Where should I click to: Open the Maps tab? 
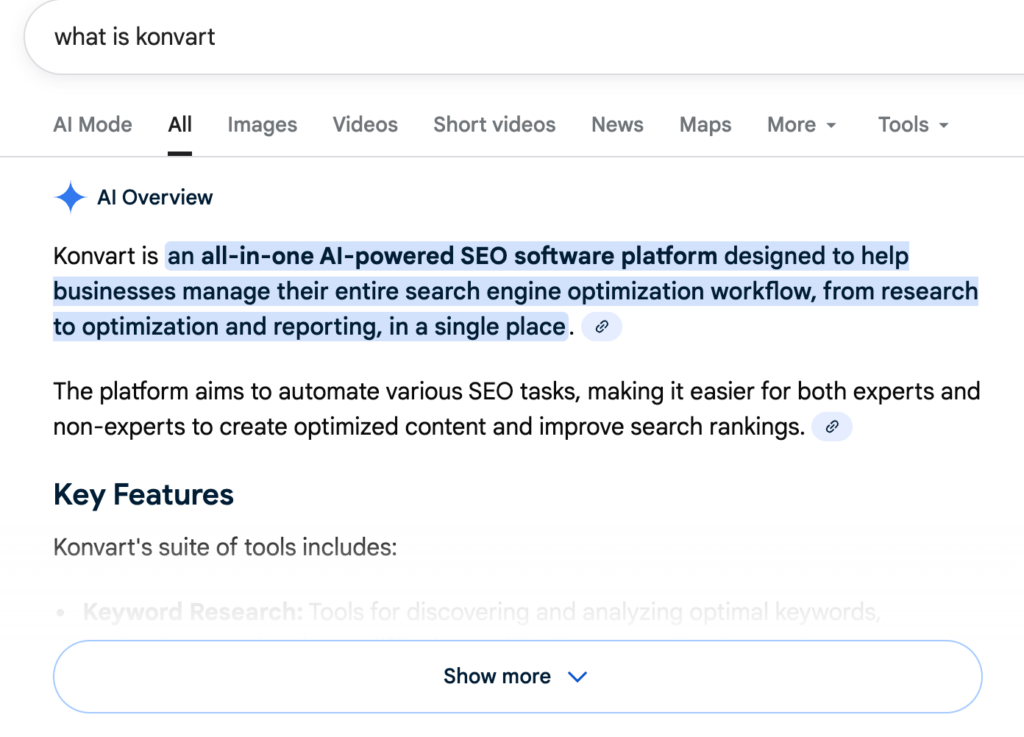click(705, 125)
